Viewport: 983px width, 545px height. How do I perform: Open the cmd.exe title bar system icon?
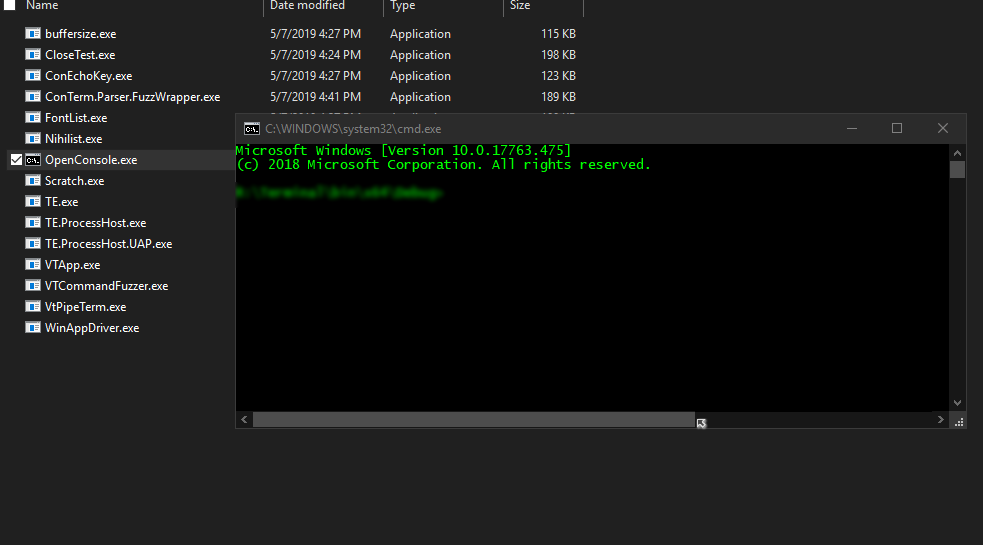point(251,129)
